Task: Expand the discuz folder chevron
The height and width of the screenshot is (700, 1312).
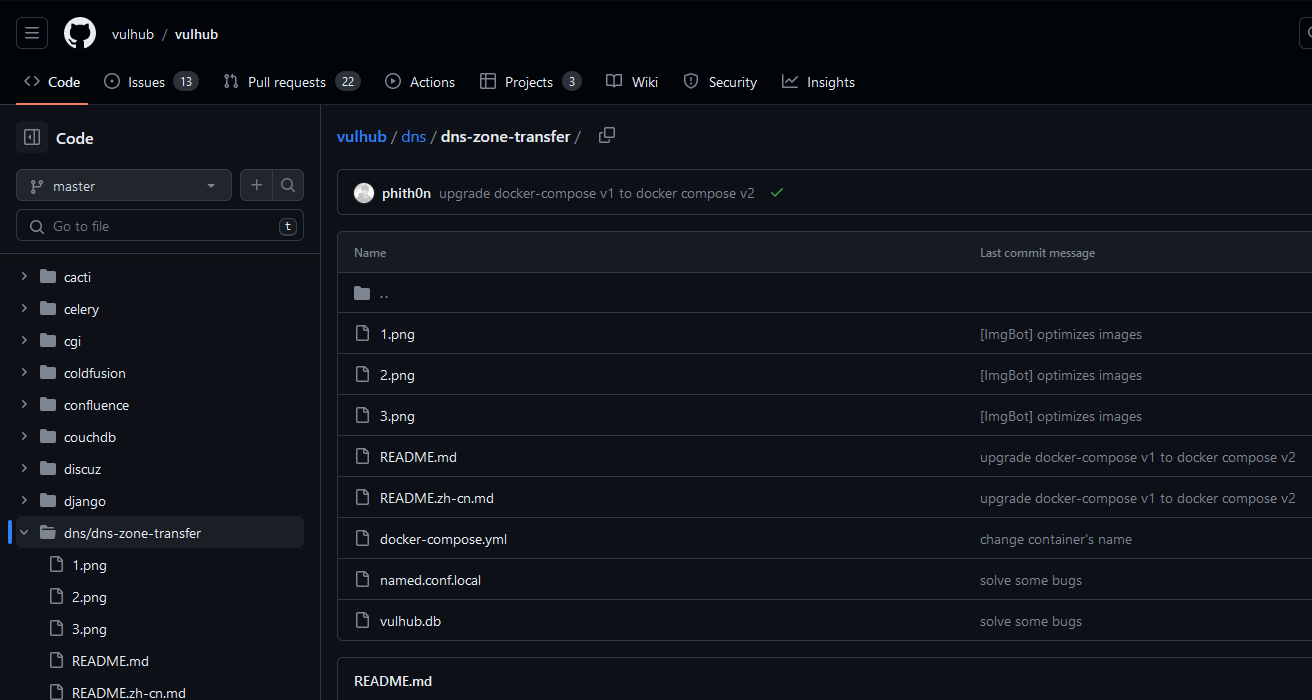Action: pos(24,468)
